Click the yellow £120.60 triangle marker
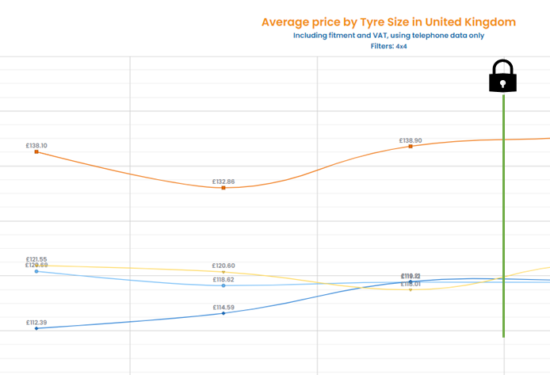 (x=223, y=272)
